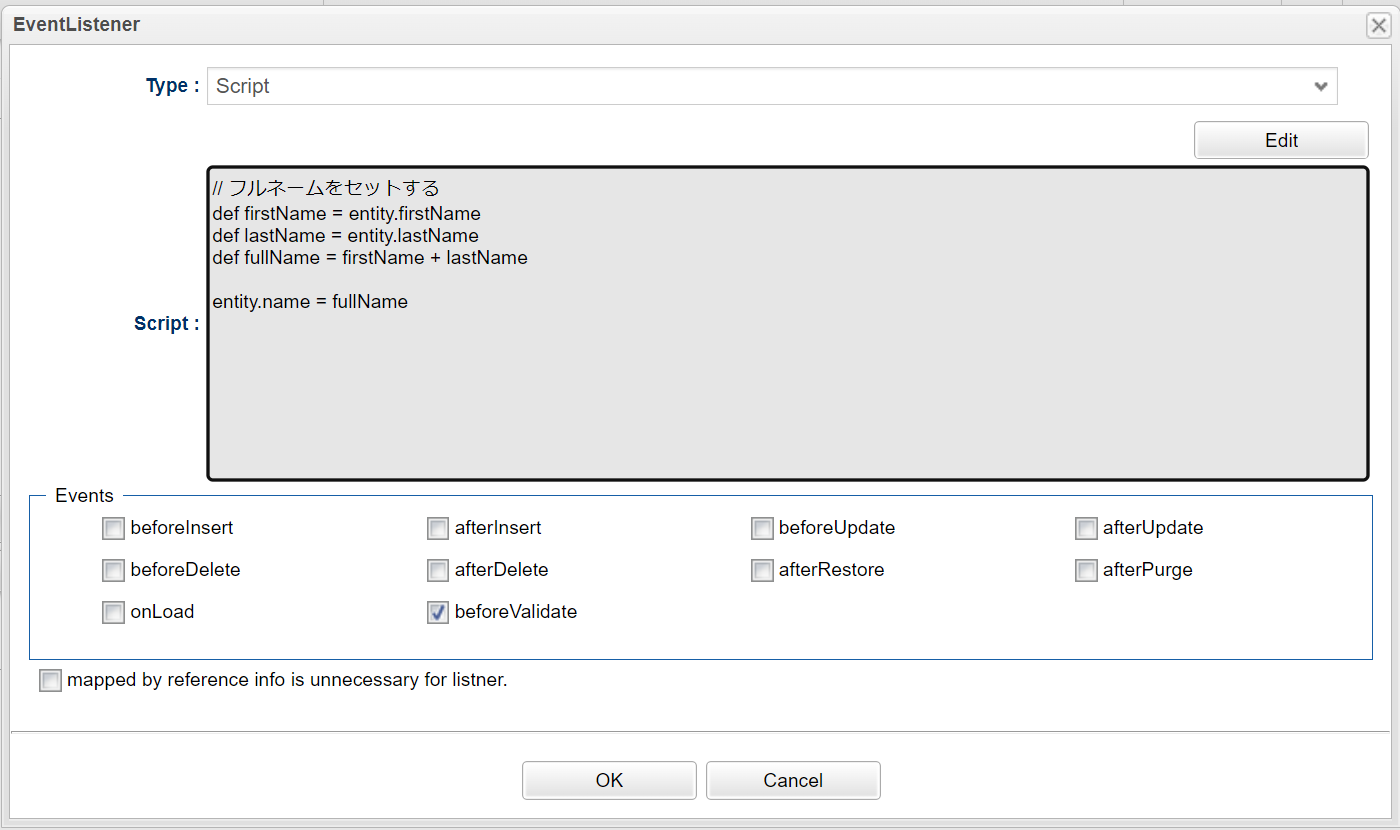Toggle mapped by reference info checkbox
Viewport: 1400px width, 830px height.
coord(50,680)
